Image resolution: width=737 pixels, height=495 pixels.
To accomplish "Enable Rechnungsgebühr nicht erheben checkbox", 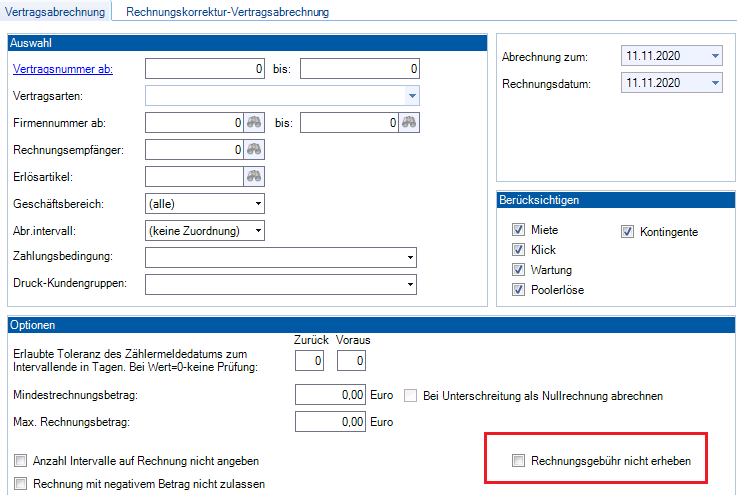I will tap(518, 461).
